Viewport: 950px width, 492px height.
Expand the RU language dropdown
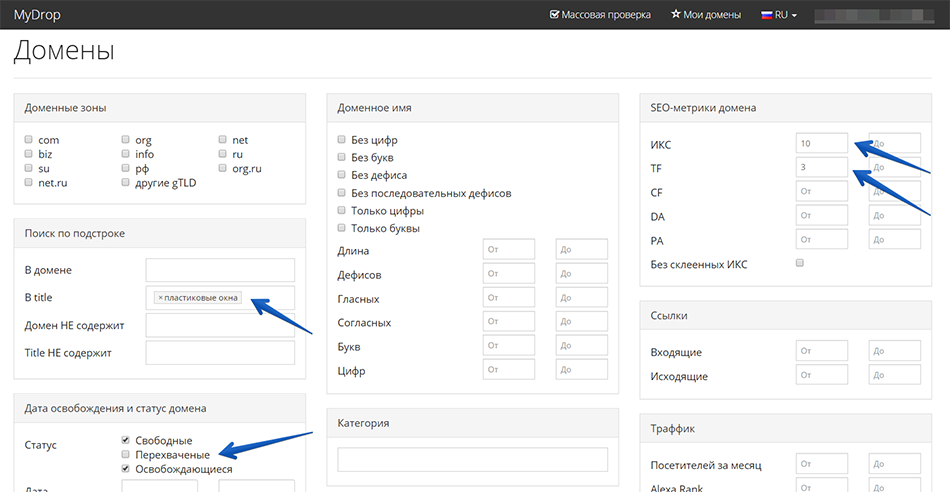coord(779,15)
